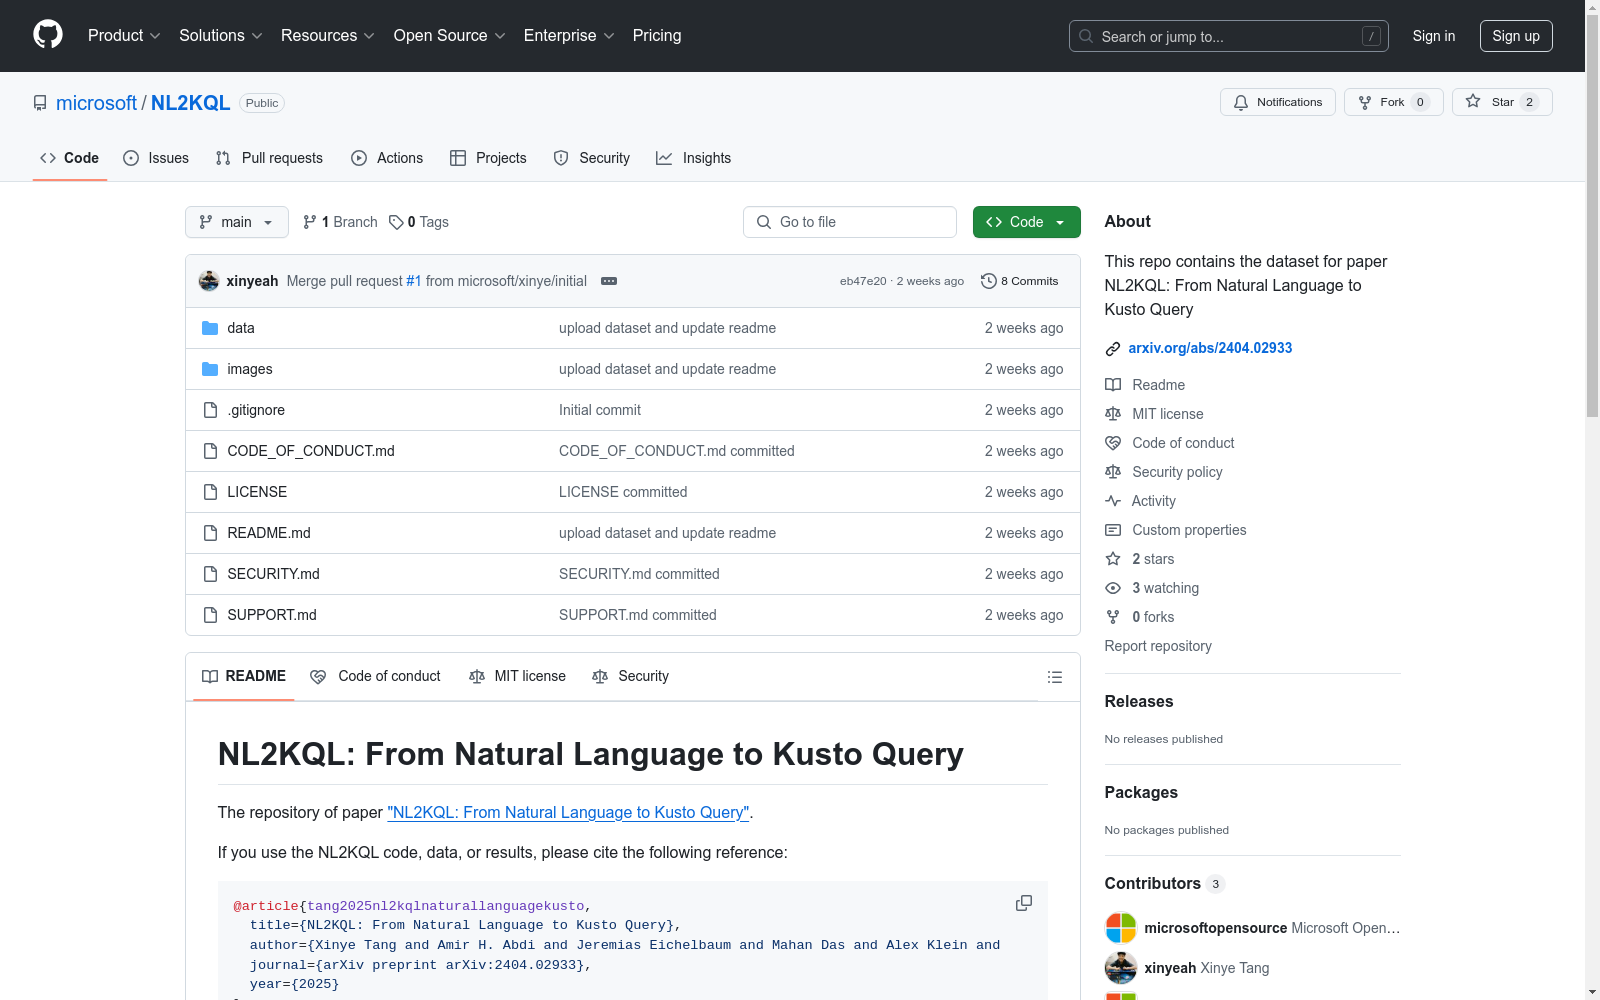Click the pulse icon beside Activity
The width and height of the screenshot is (1600, 1000).
coord(1113,501)
